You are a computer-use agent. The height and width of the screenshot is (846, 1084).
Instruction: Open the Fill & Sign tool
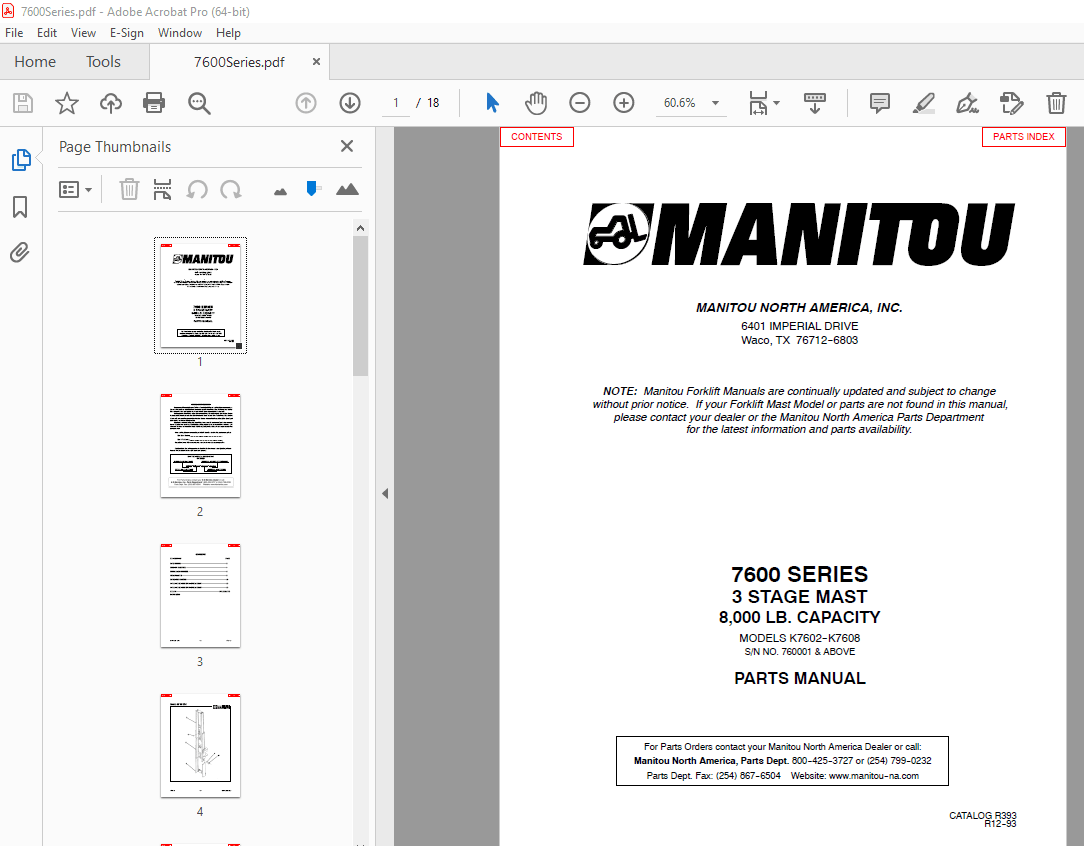pyautogui.click(x=967, y=103)
